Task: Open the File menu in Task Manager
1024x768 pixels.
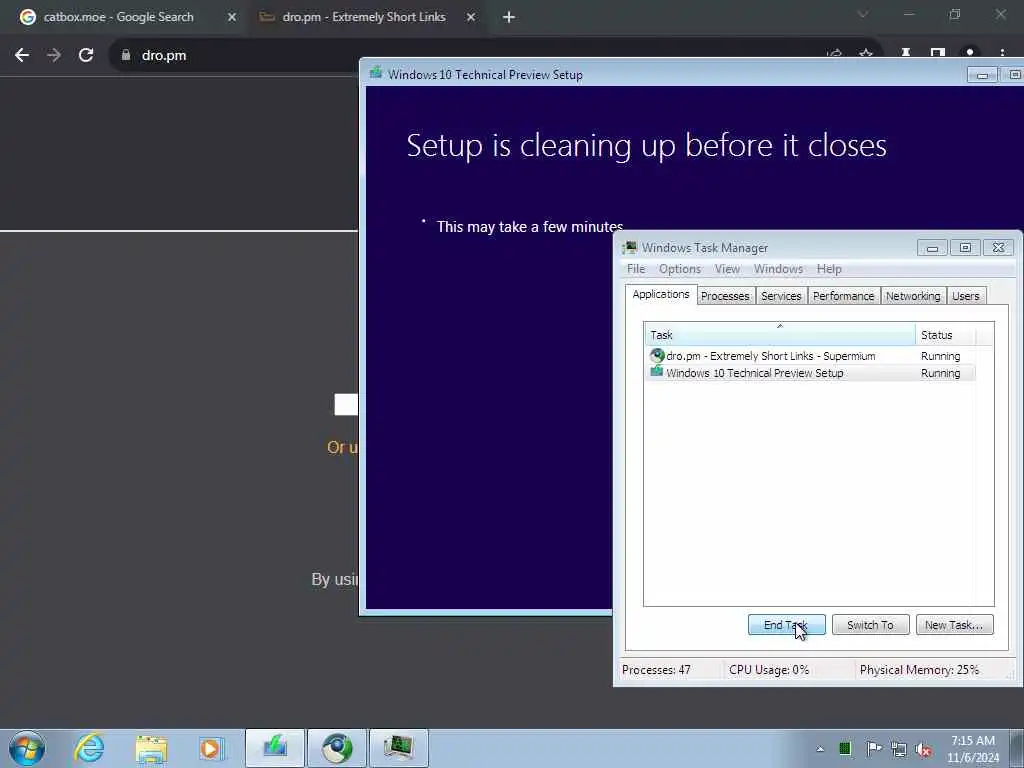Action: [635, 269]
